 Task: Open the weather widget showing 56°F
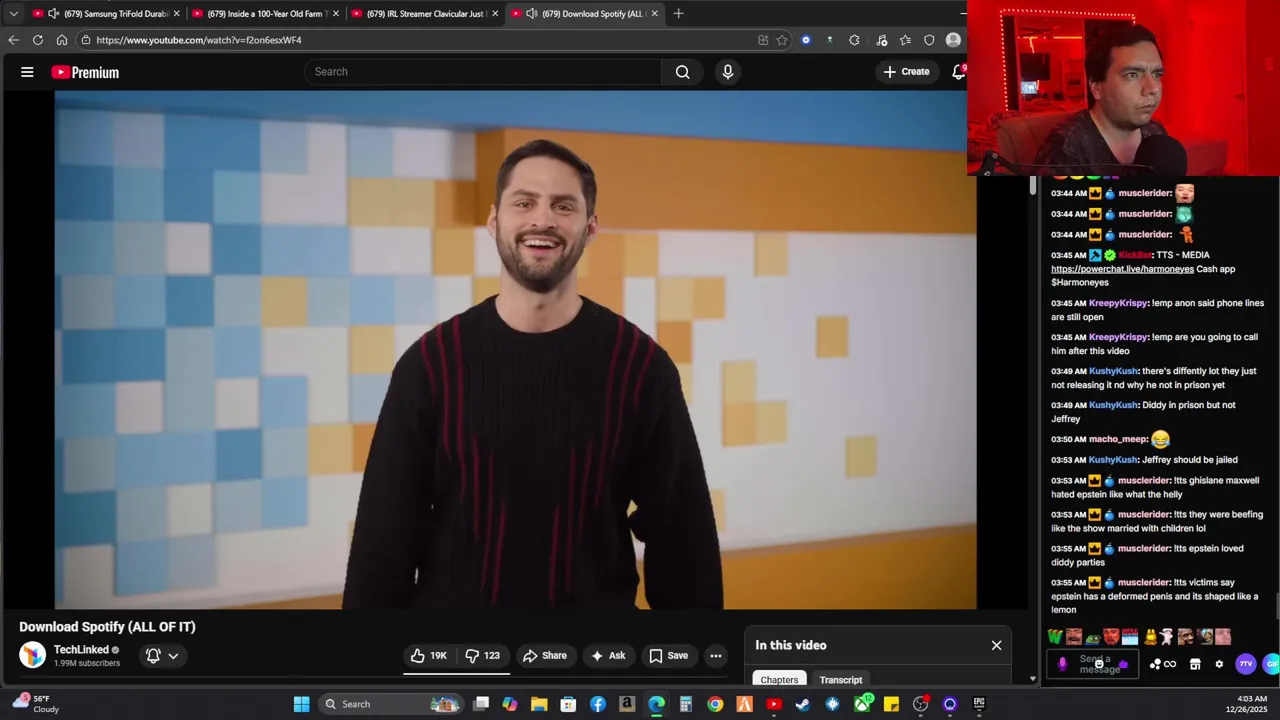tap(34, 704)
